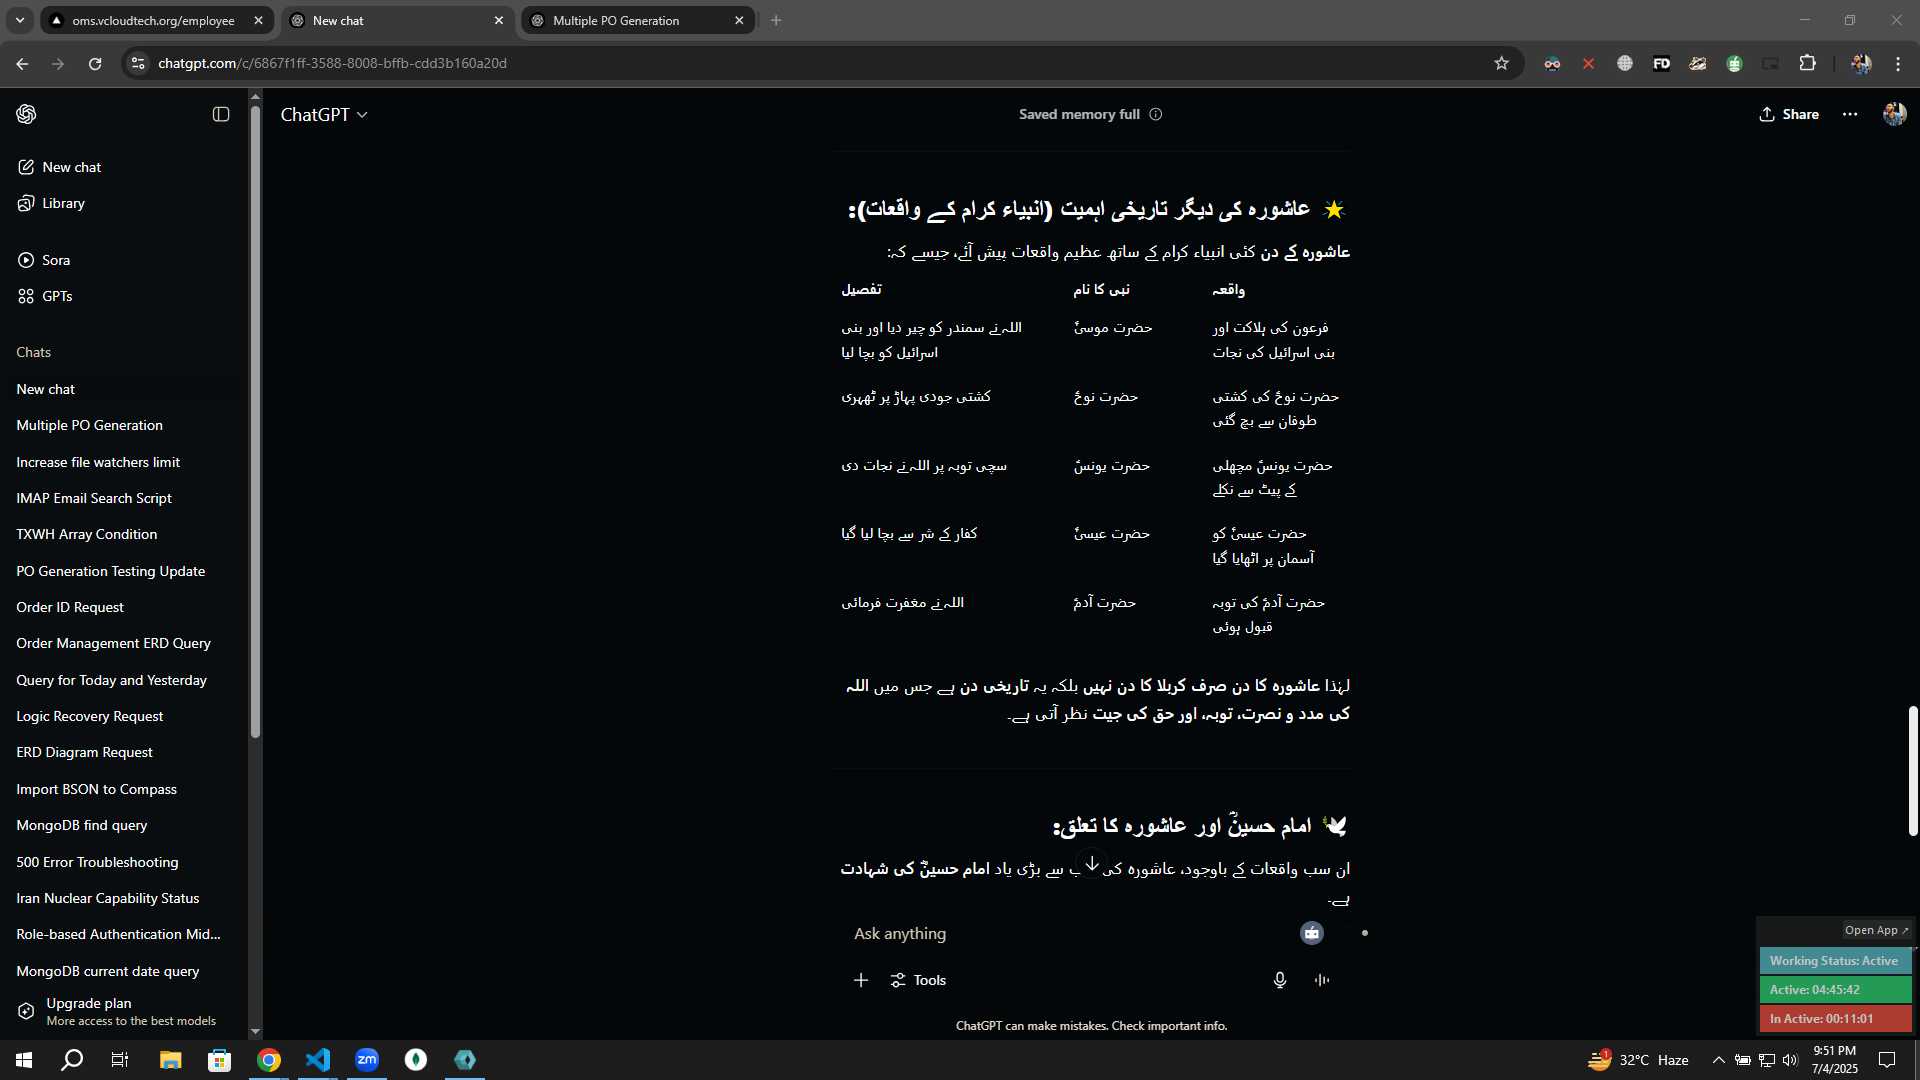
Task: Click Upgrade plan in sidebar
Action: (x=124, y=1011)
